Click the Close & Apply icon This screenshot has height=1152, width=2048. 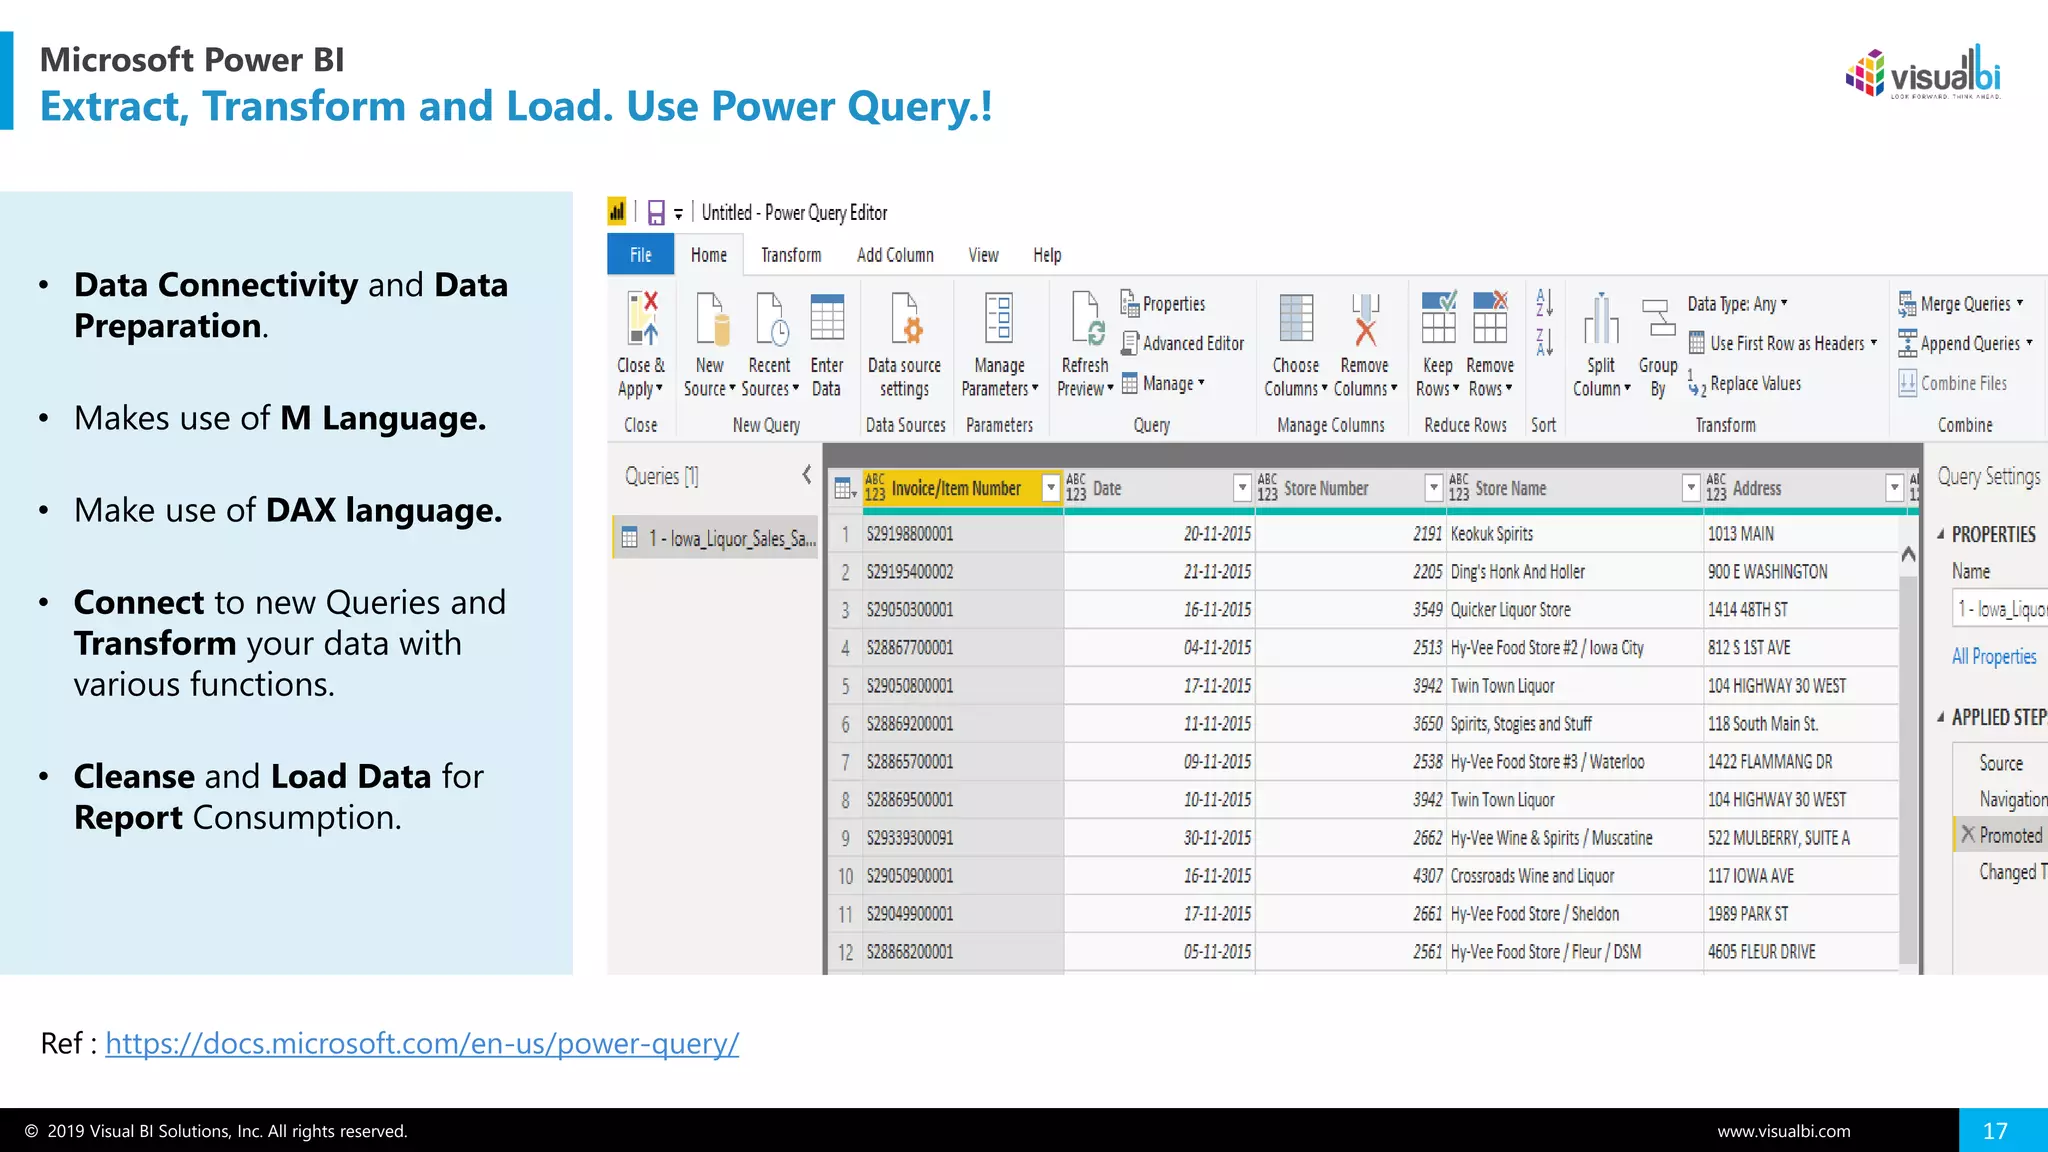click(x=642, y=318)
